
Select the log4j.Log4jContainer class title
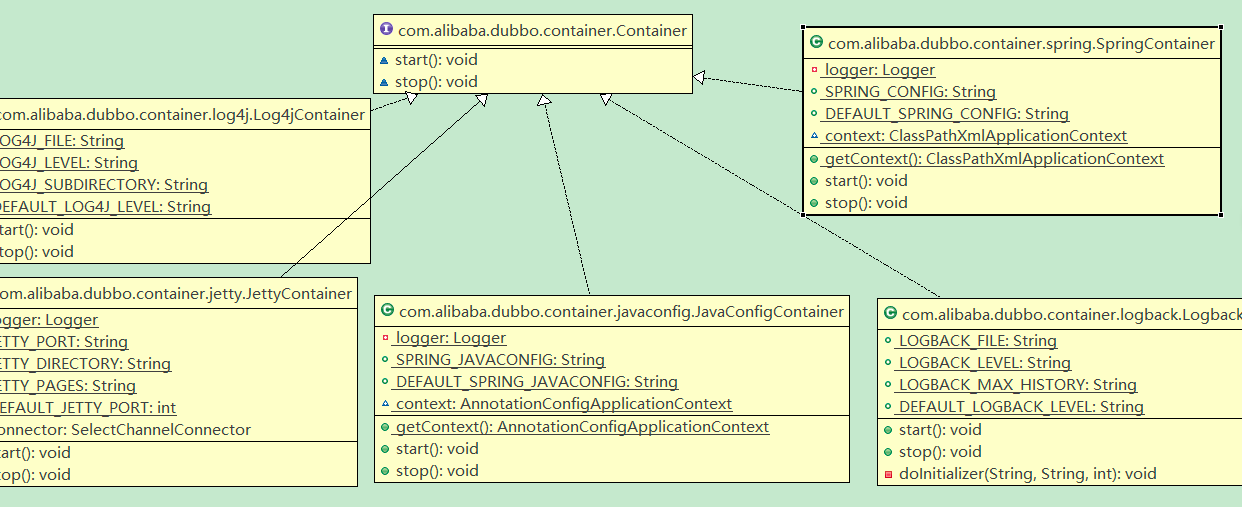click(181, 114)
